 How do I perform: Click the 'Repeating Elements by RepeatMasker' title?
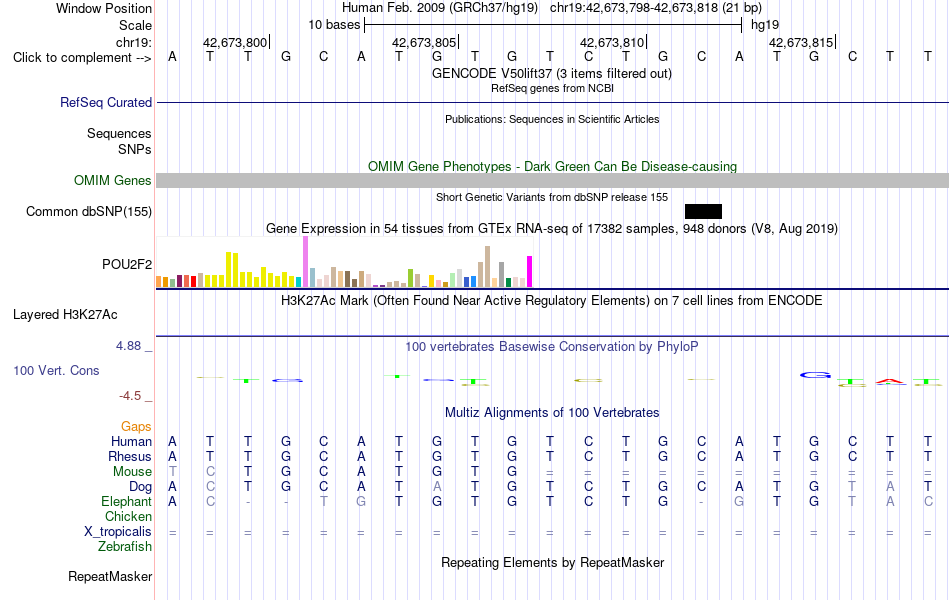[553, 562]
